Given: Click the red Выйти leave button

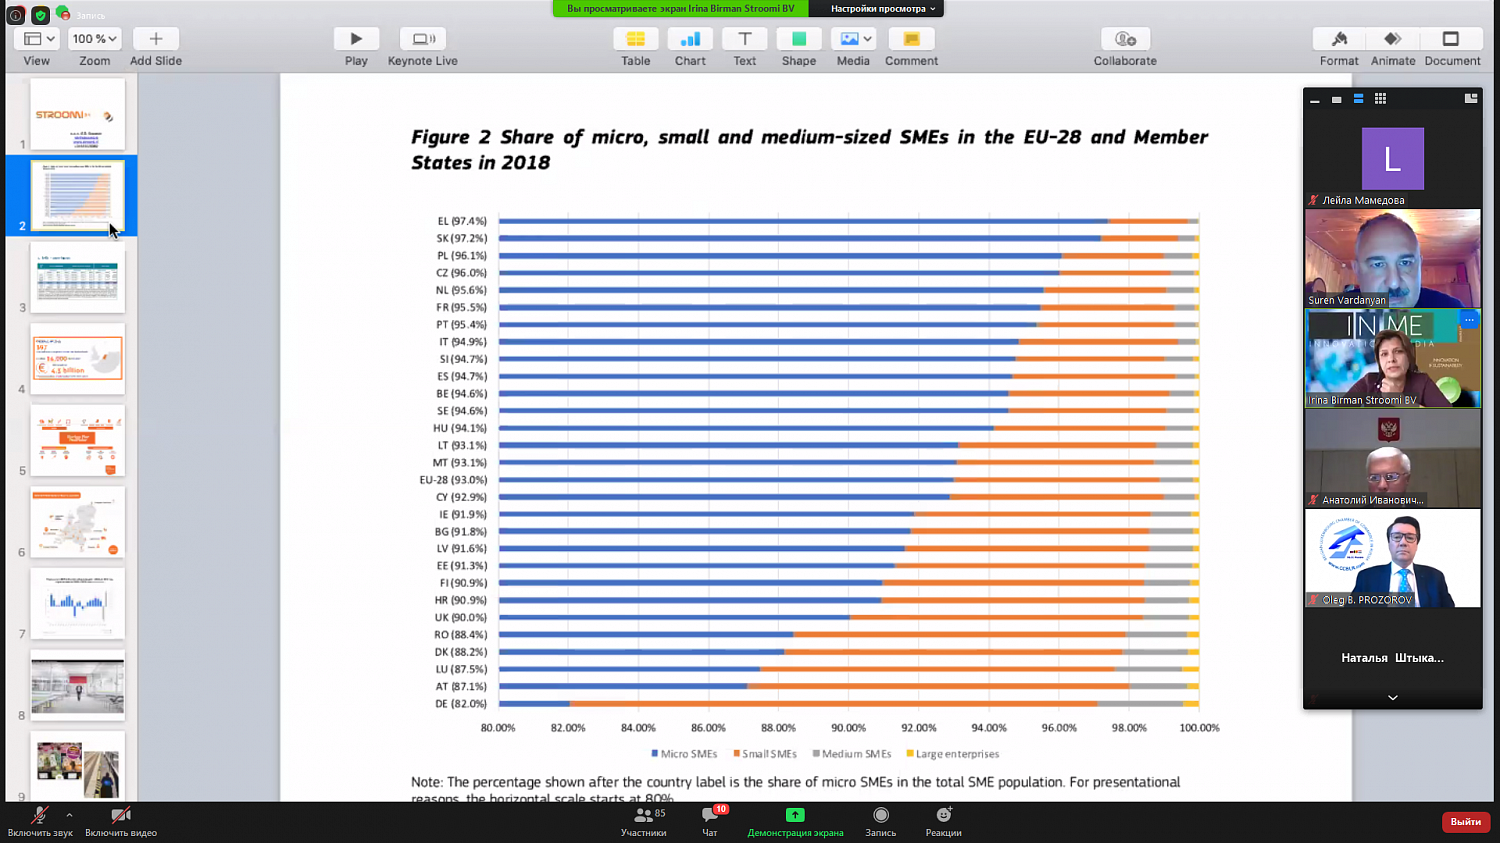Looking at the screenshot, I should [x=1465, y=821].
